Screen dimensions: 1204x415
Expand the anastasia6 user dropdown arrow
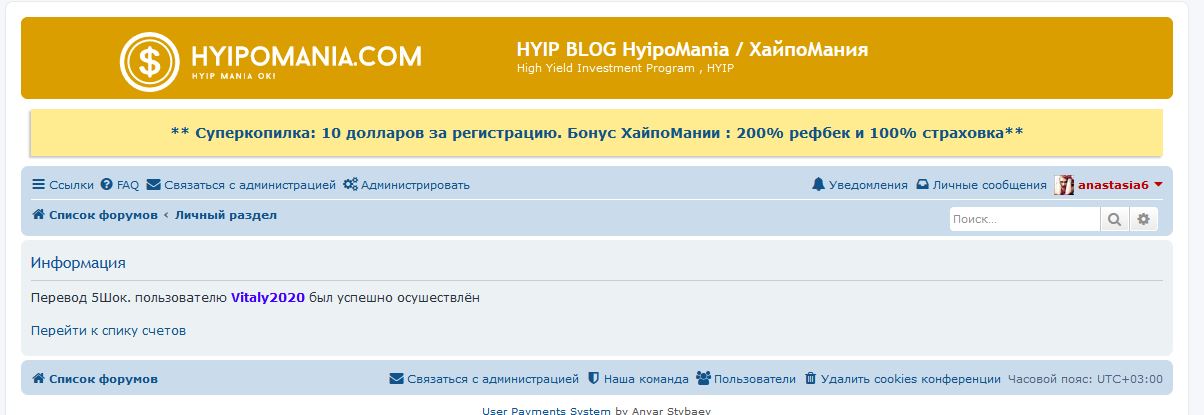[1158, 185]
